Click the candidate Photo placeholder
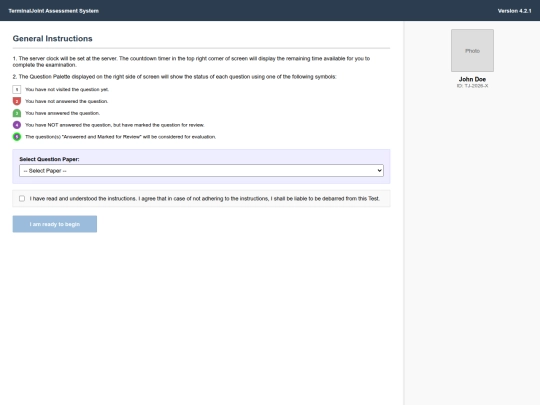 [472, 51]
